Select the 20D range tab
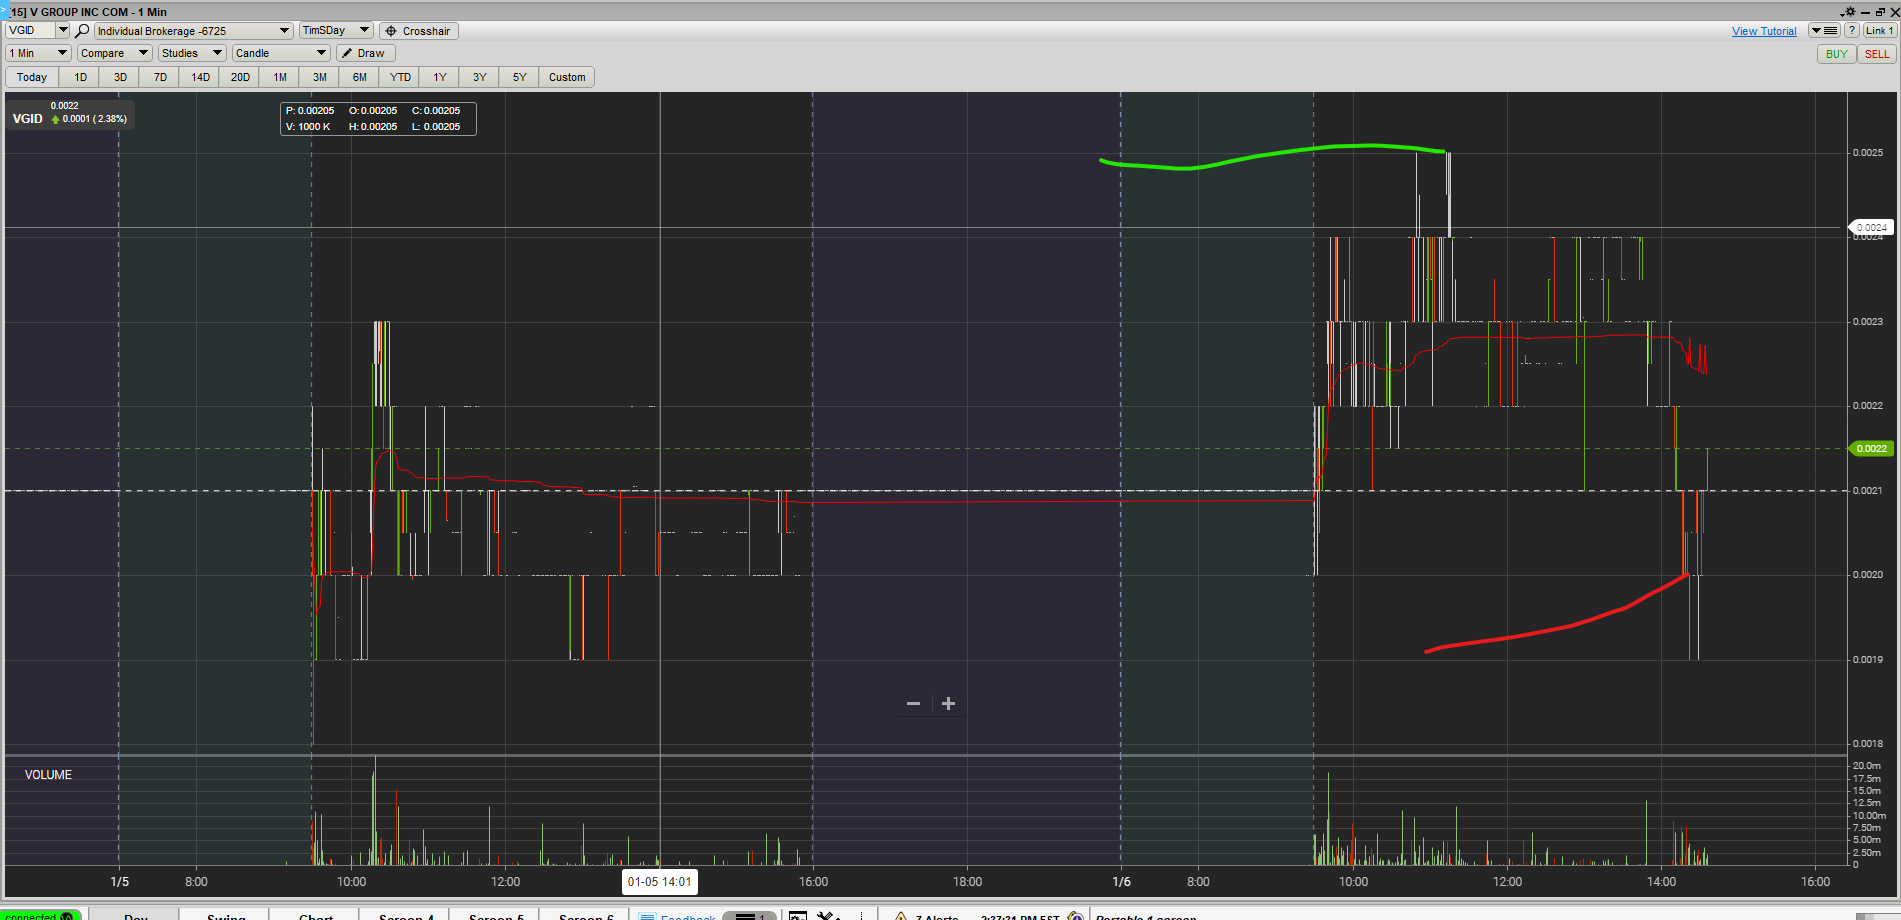 point(240,77)
